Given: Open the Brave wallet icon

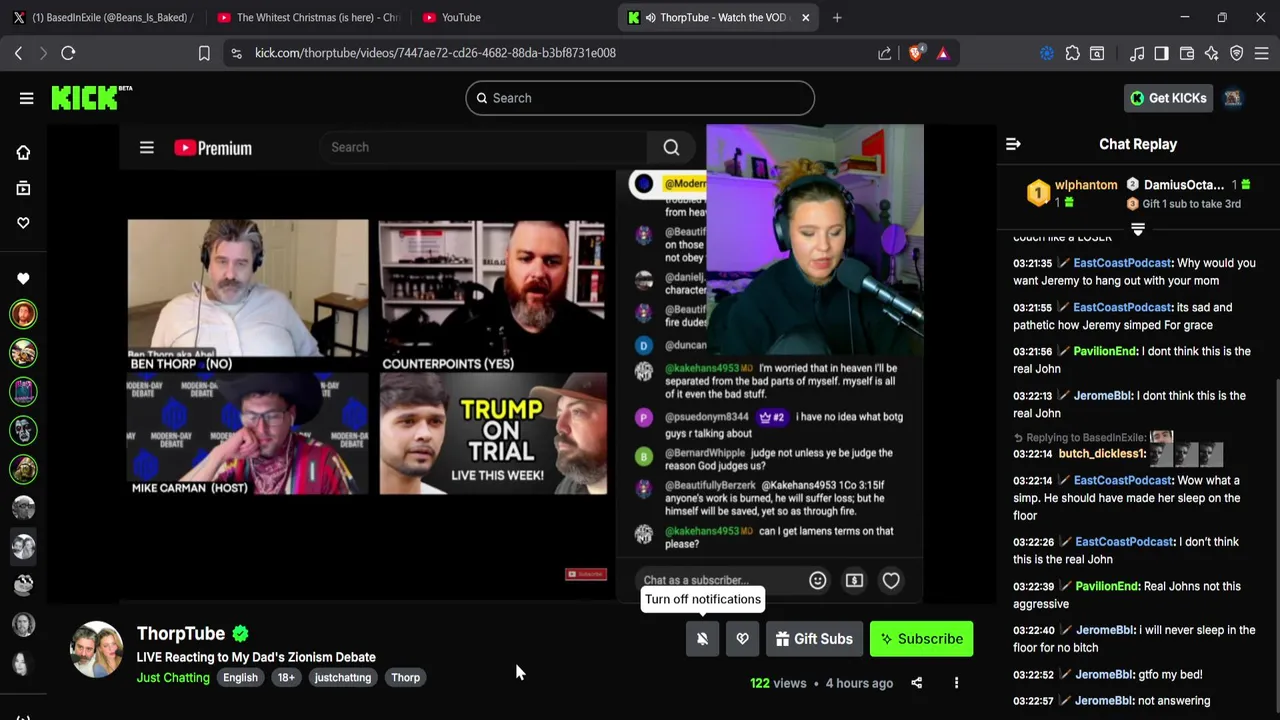Looking at the screenshot, I should (x=1187, y=53).
